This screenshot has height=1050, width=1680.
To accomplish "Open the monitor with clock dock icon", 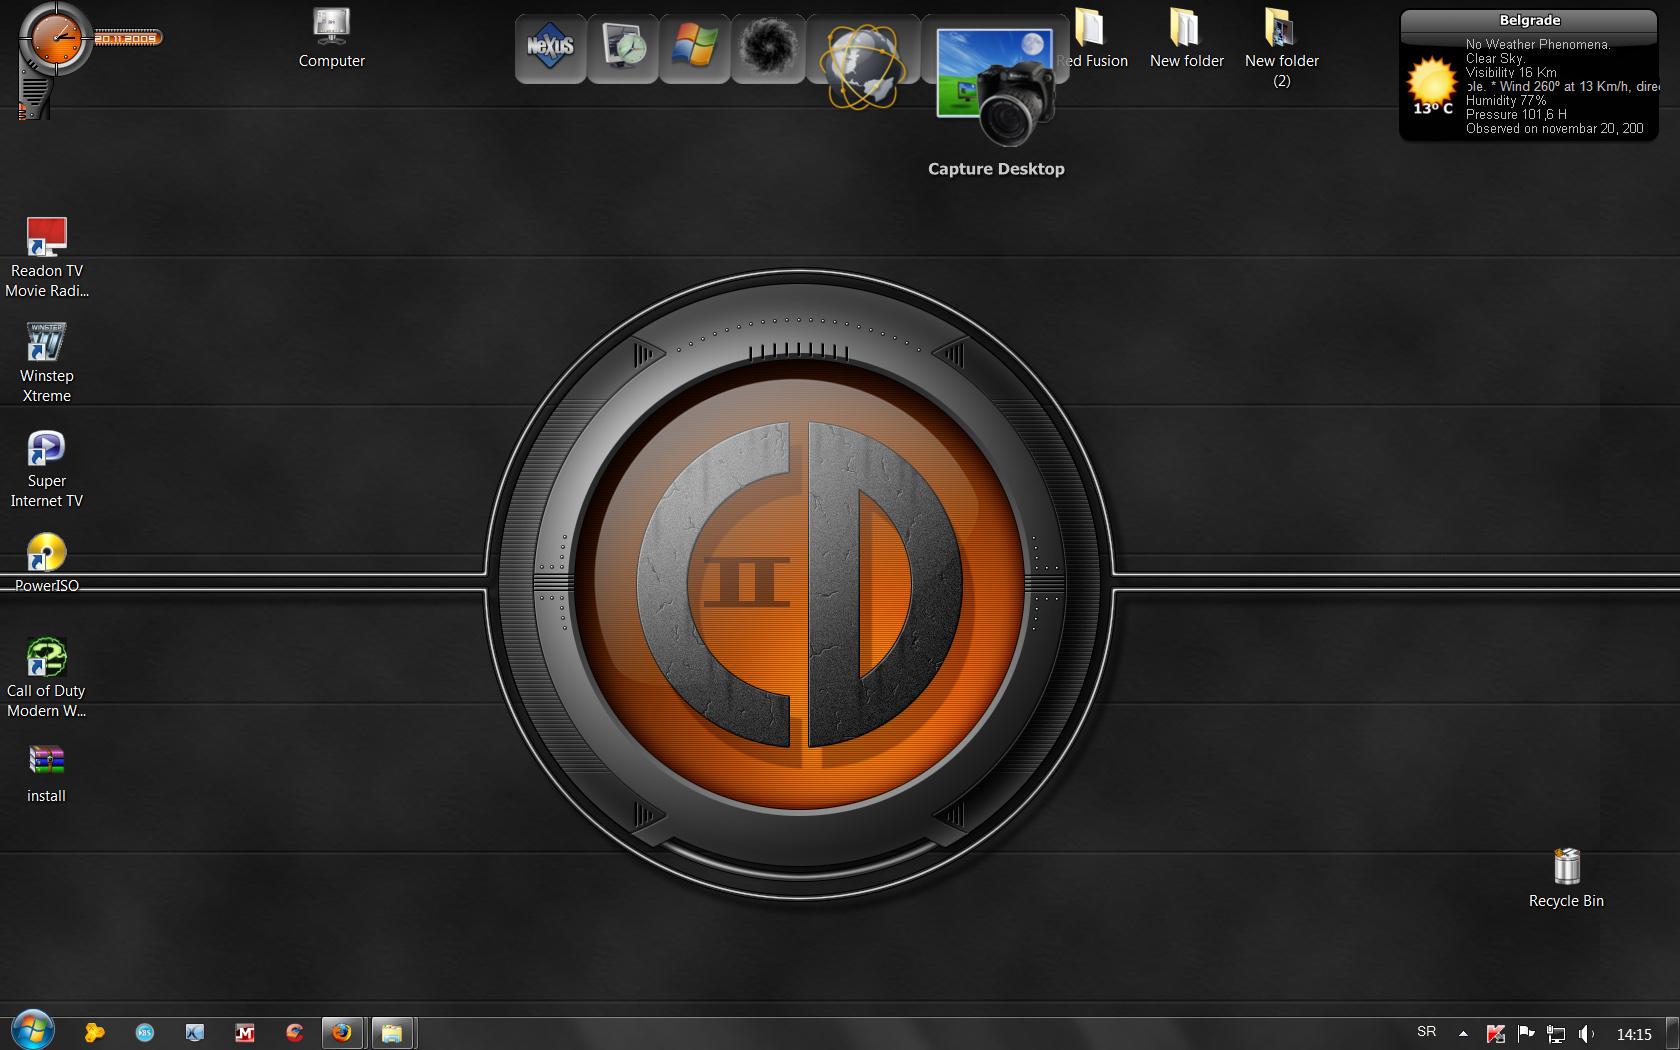I will (x=623, y=48).
